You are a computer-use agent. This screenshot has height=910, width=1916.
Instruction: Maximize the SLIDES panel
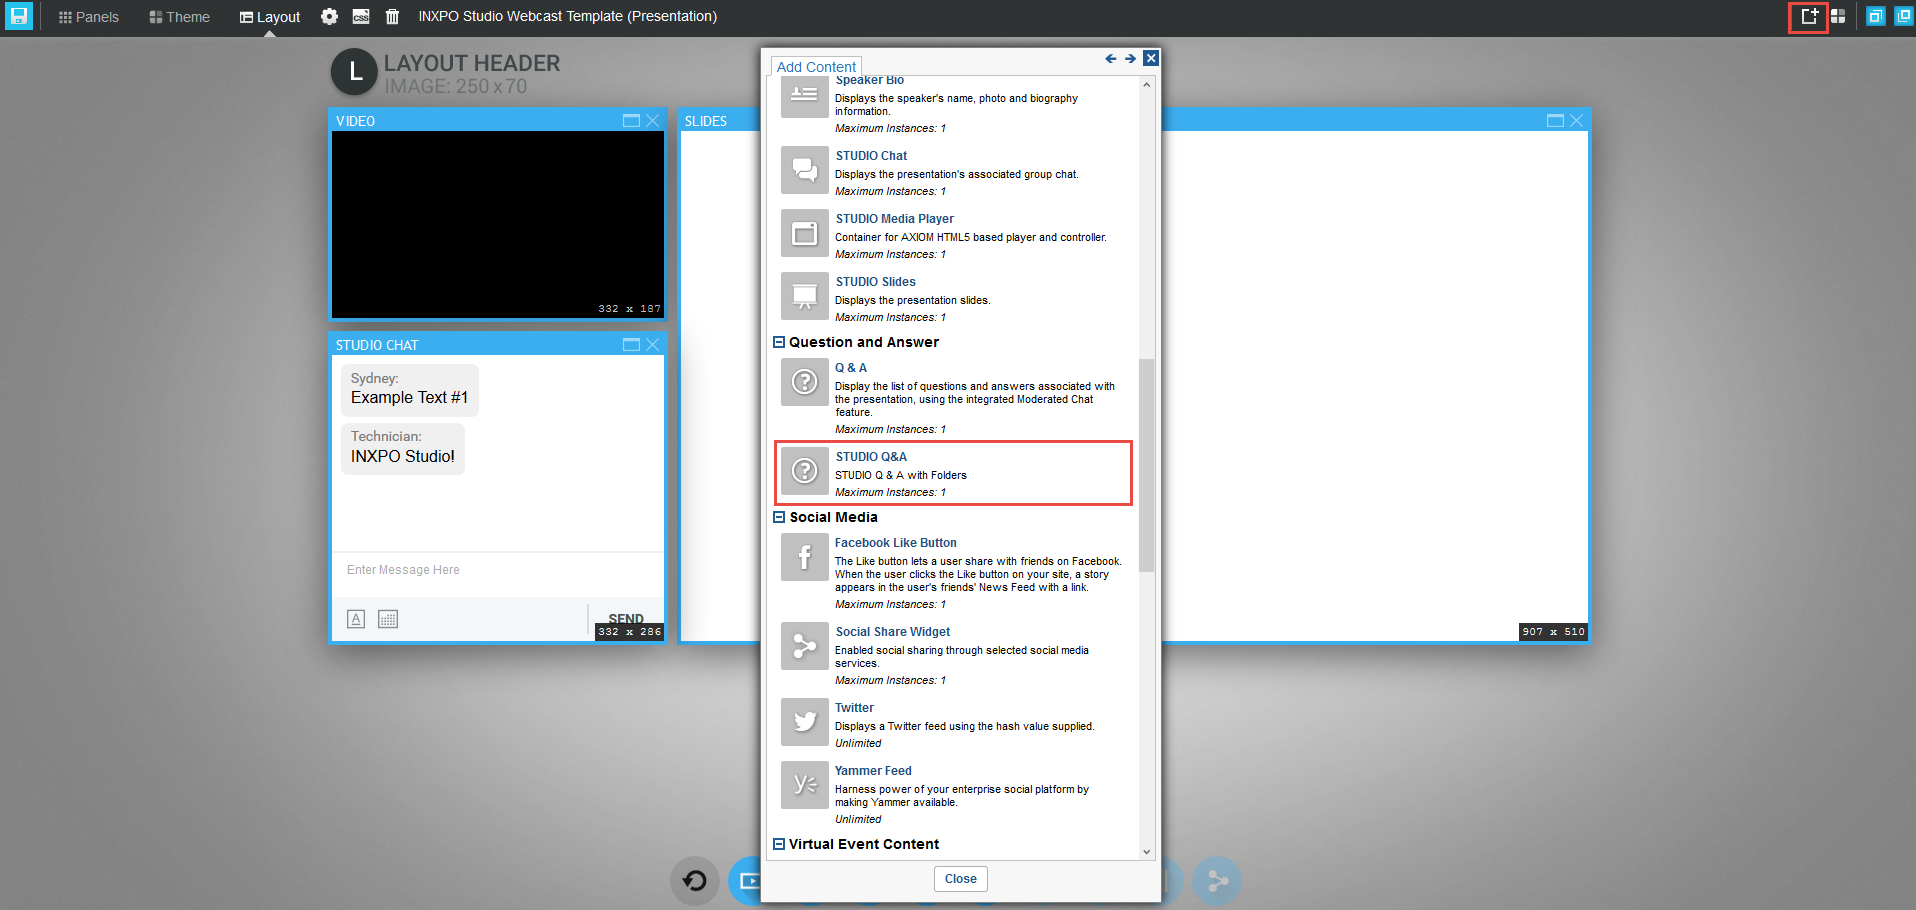pyautogui.click(x=1555, y=121)
